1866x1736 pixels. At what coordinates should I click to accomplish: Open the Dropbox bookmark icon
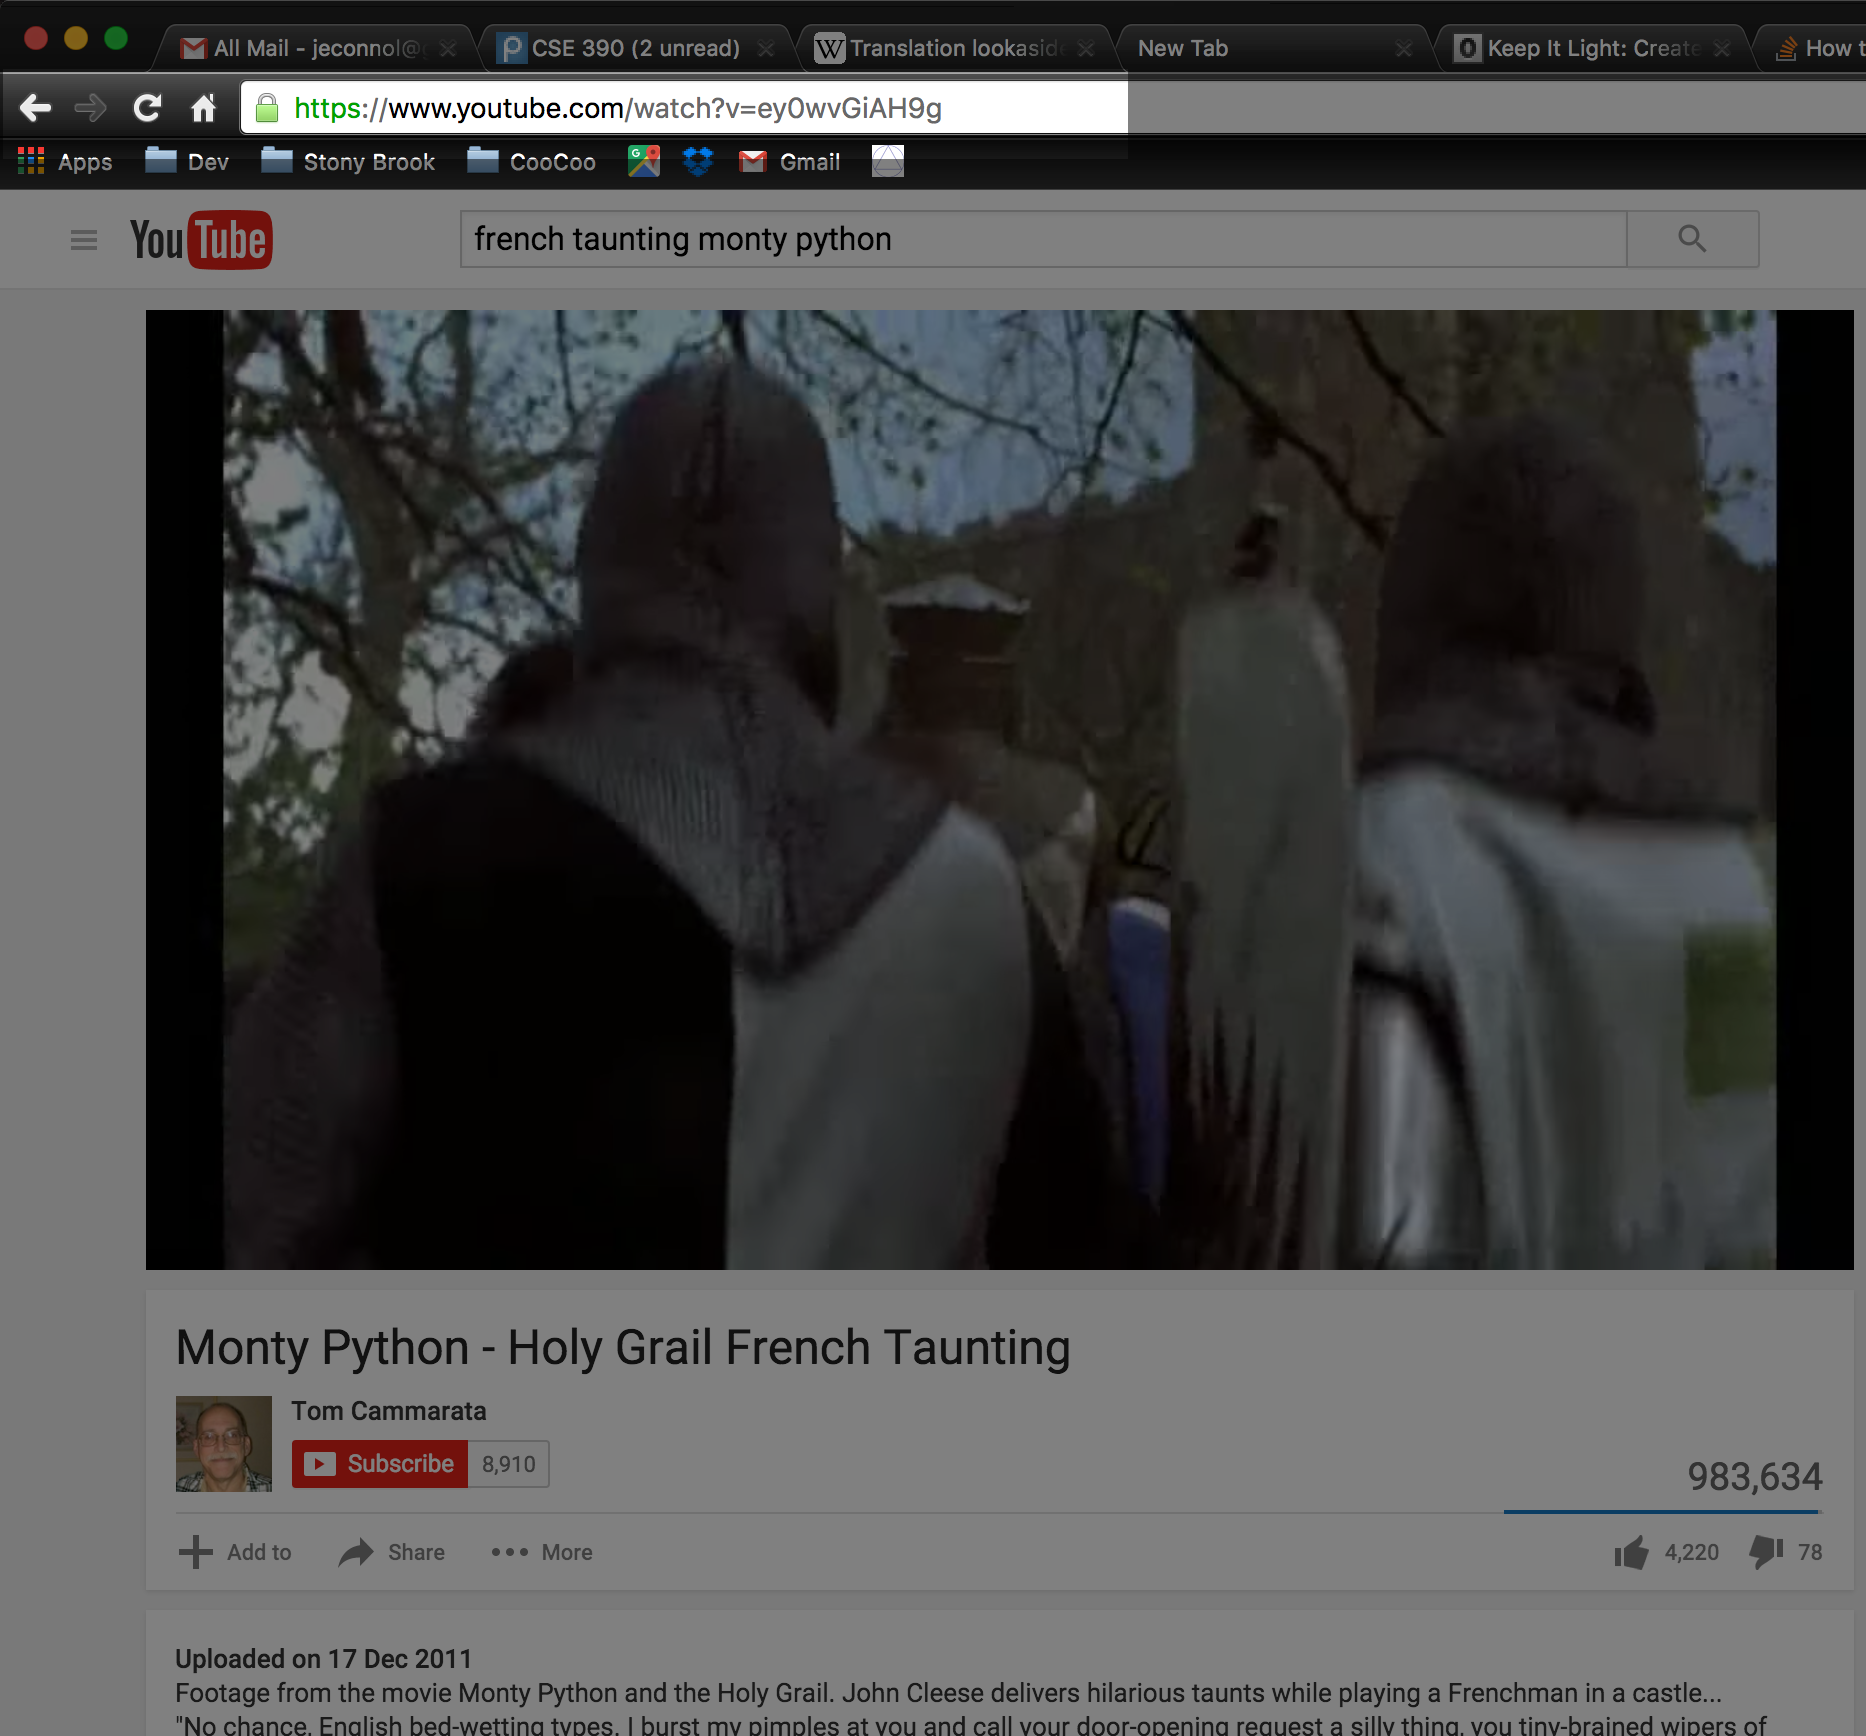pyautogui.click(x=697, y=160)
